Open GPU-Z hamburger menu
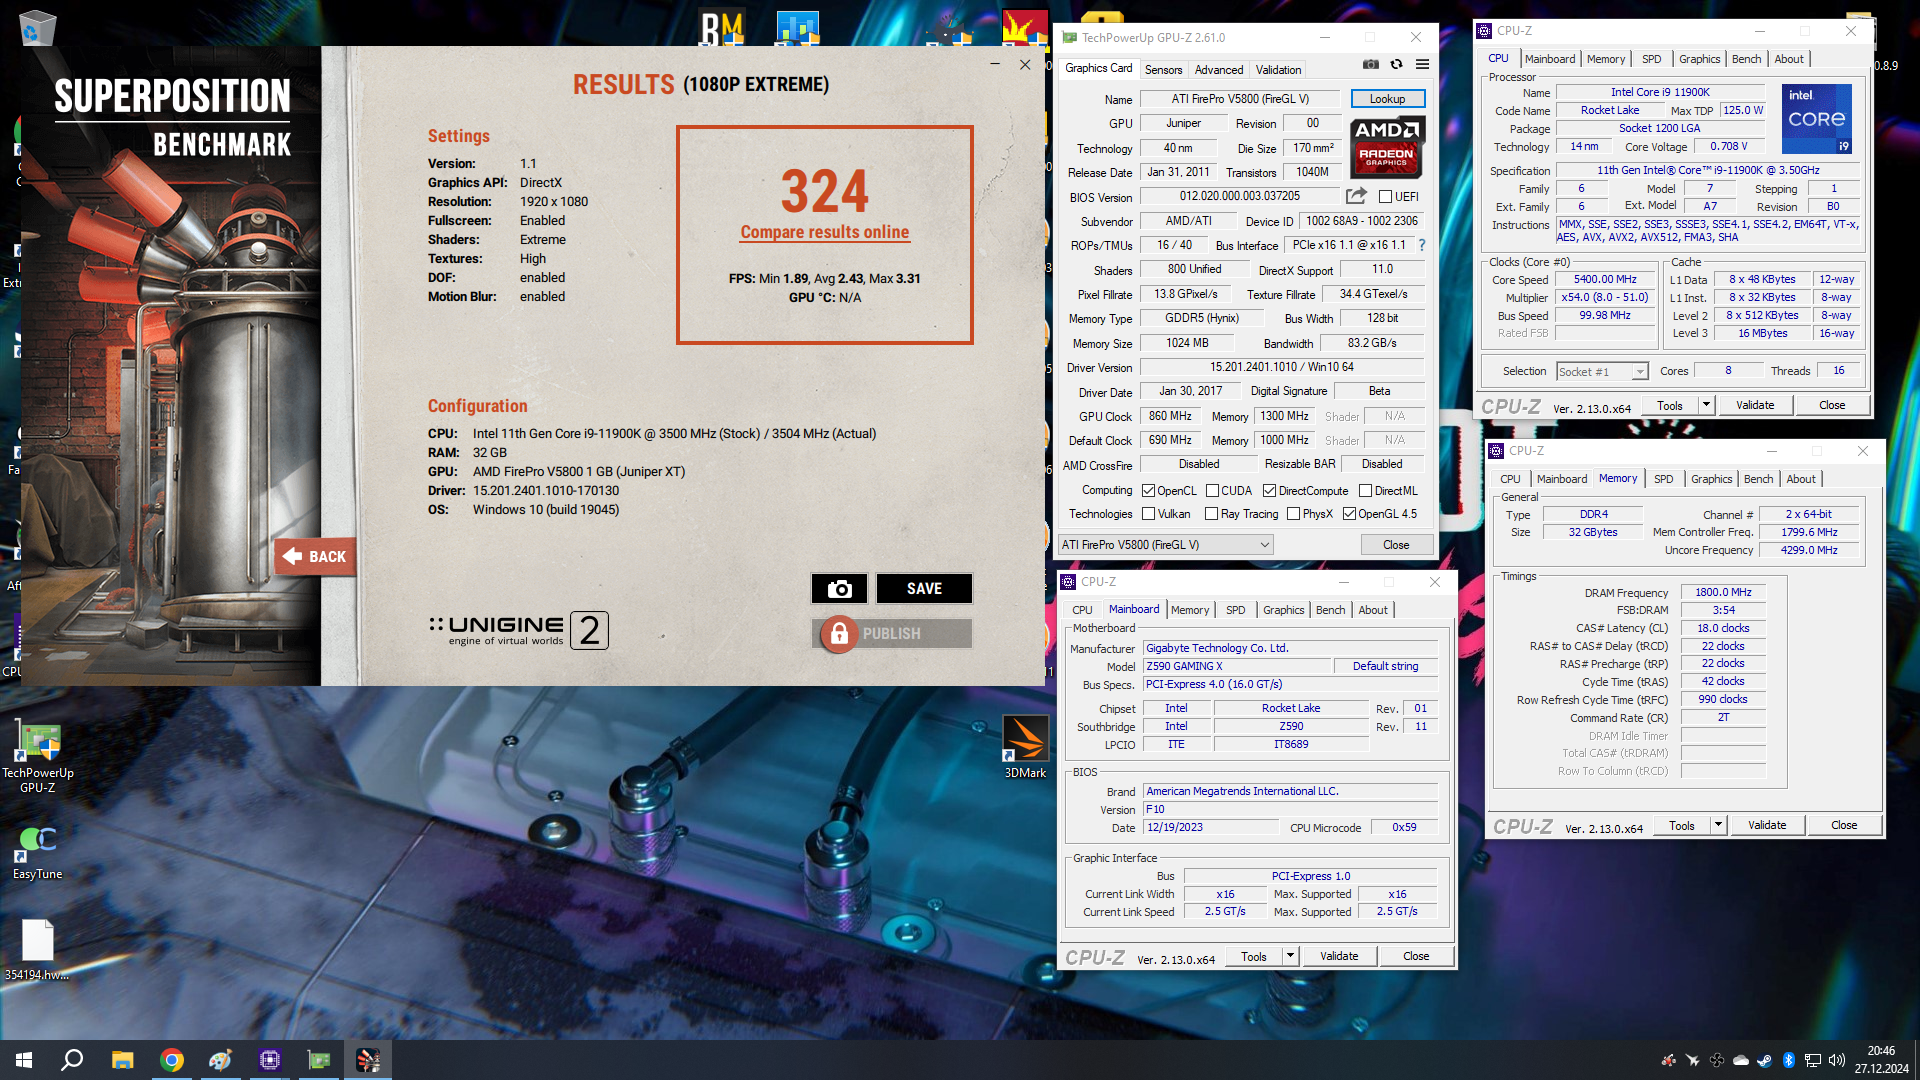This screenshot has width=1920, height=1080. (1422, 65)
